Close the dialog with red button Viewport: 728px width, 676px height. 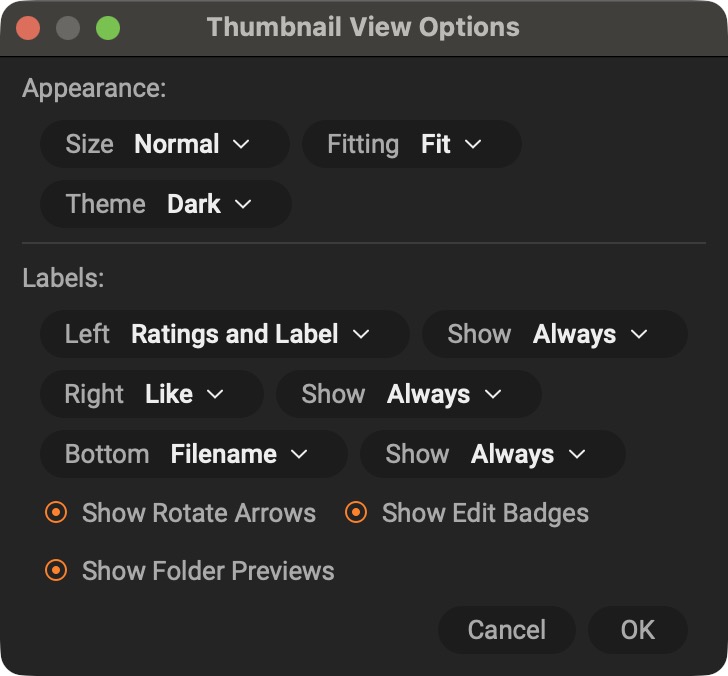[29, 27]
